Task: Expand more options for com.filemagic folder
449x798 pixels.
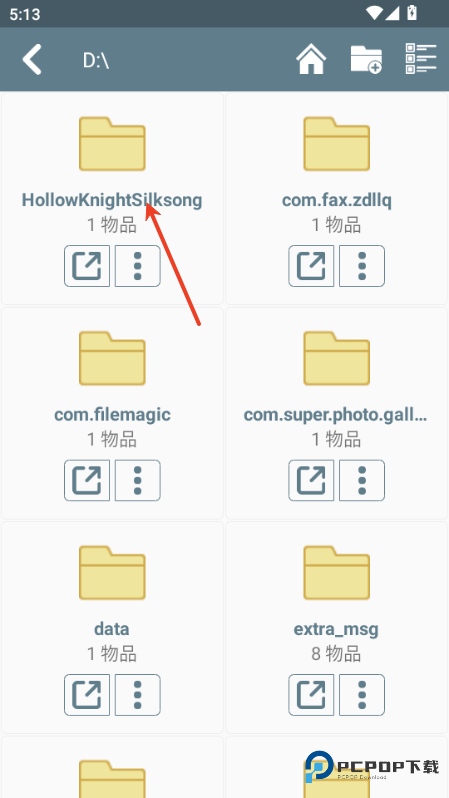Action: pyautogui.click(x=137, y=480)
